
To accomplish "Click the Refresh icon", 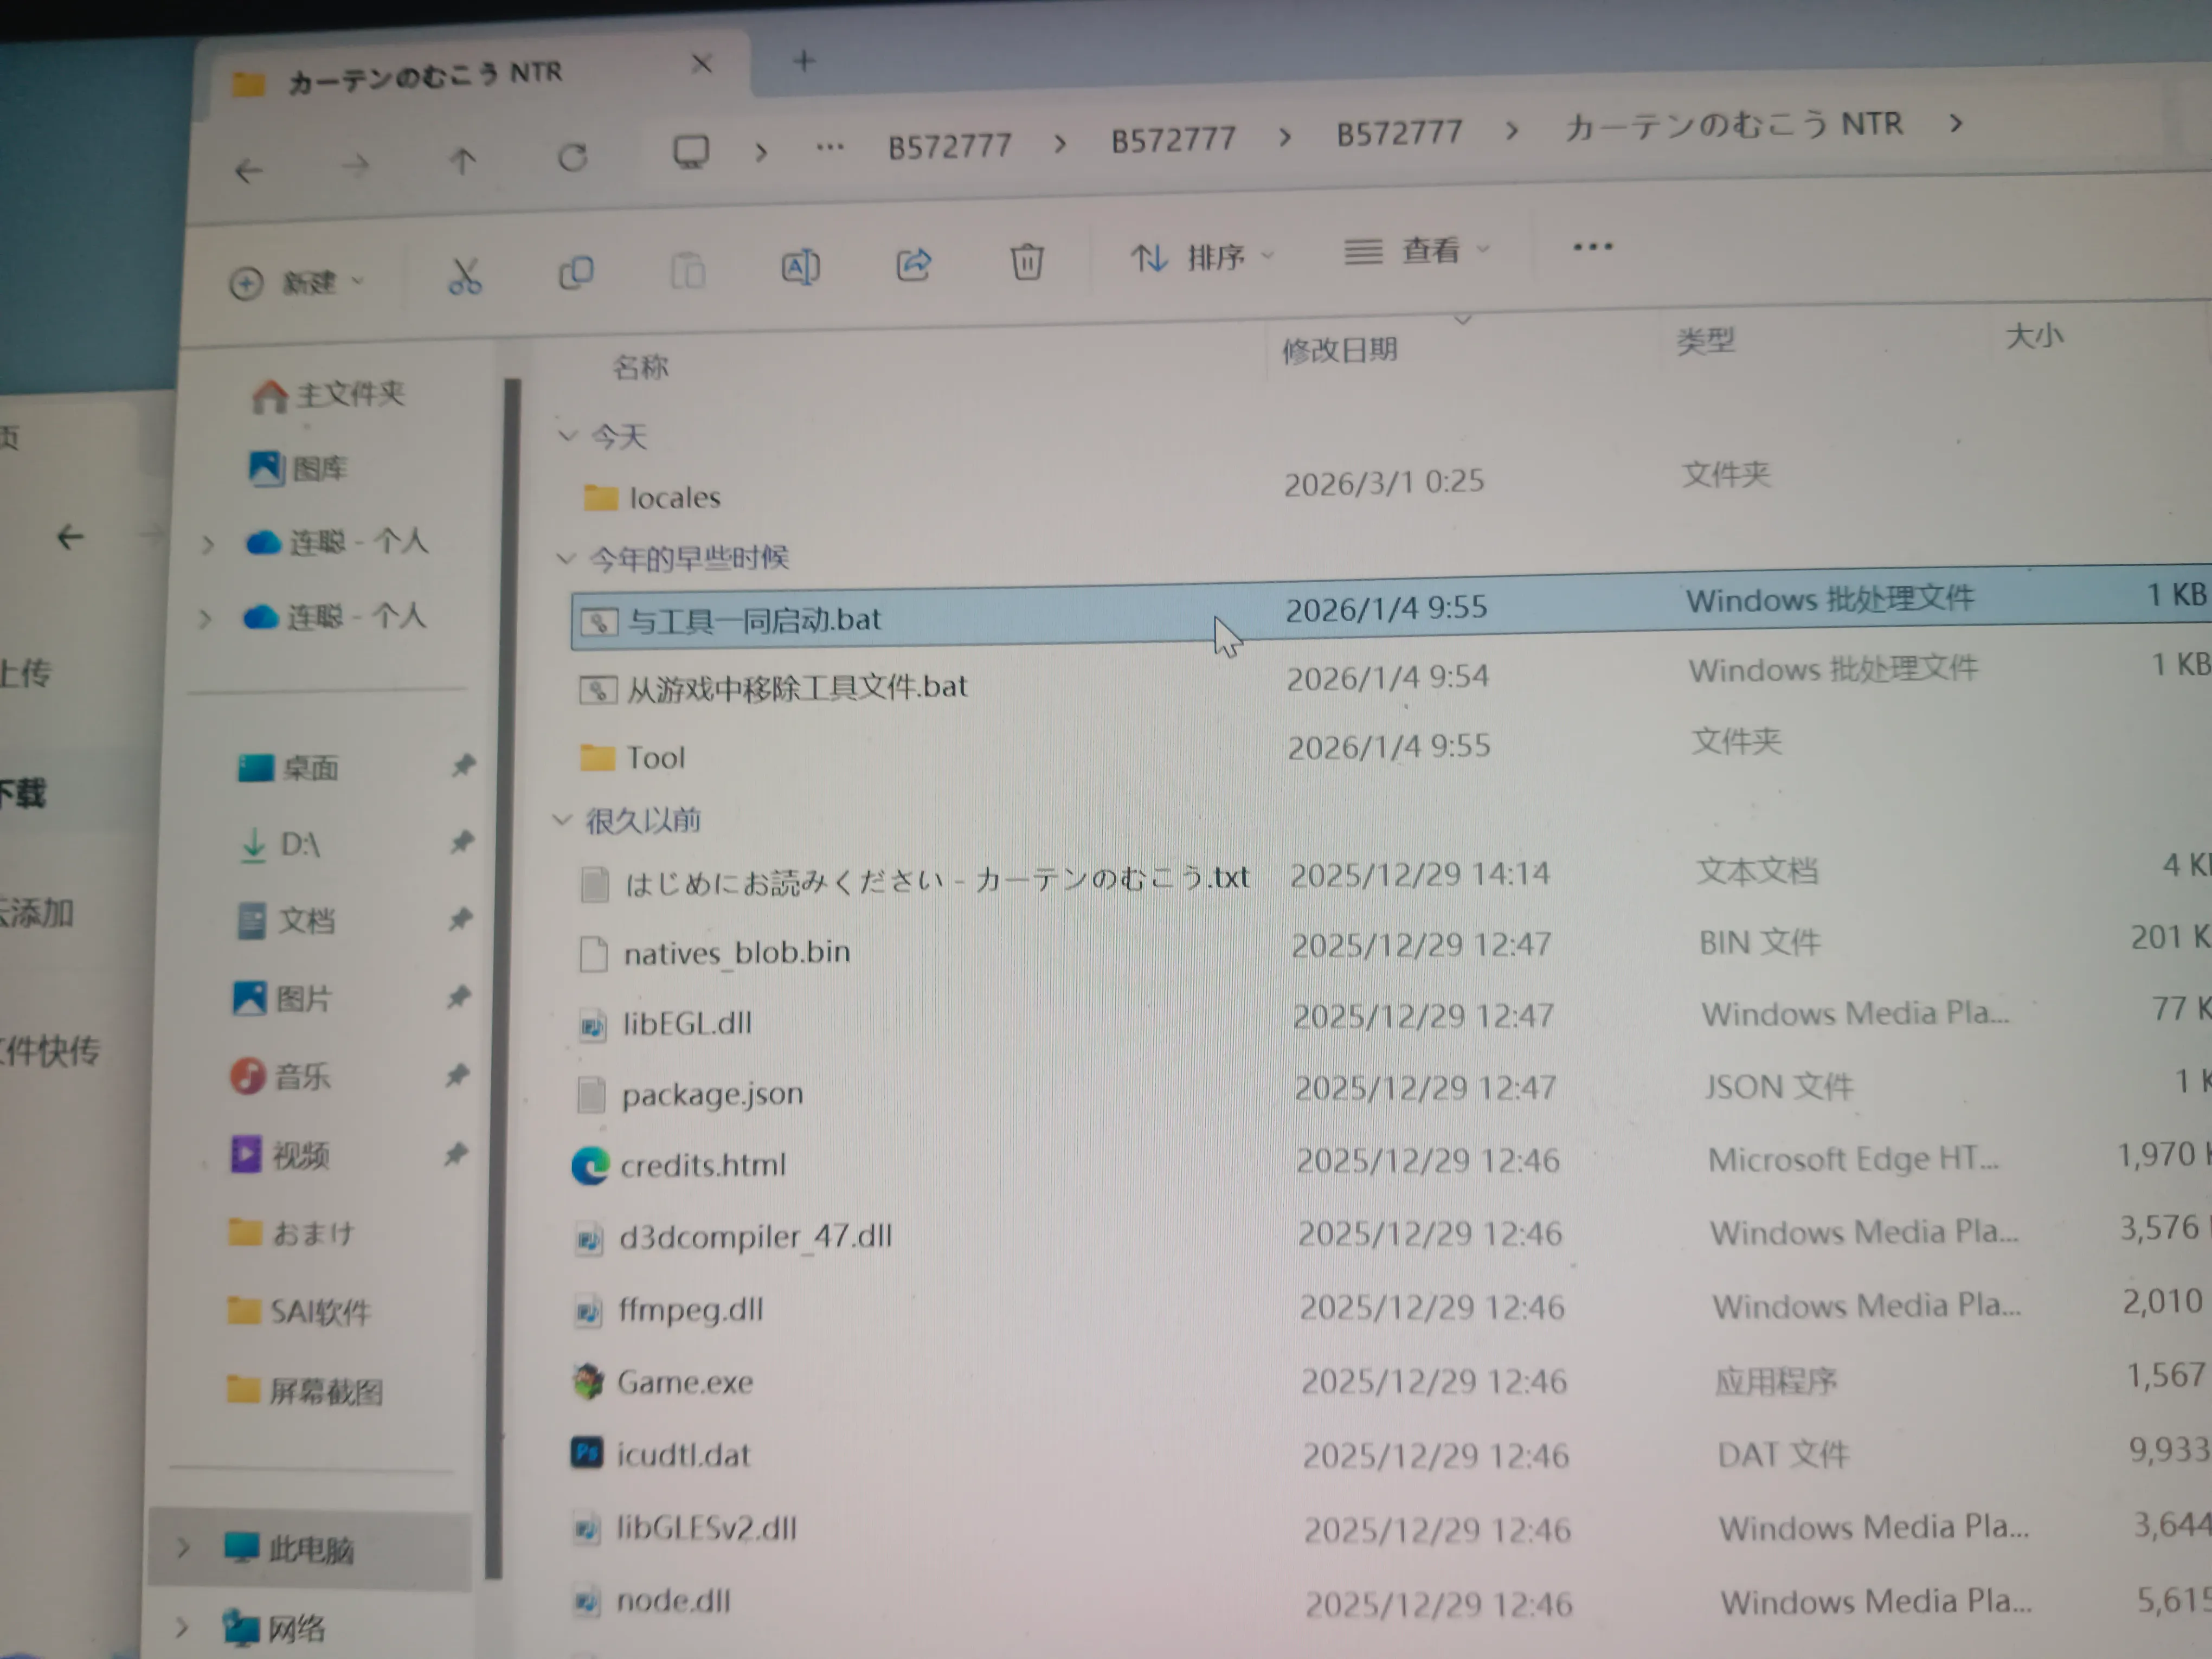I will tap(572, 157).
